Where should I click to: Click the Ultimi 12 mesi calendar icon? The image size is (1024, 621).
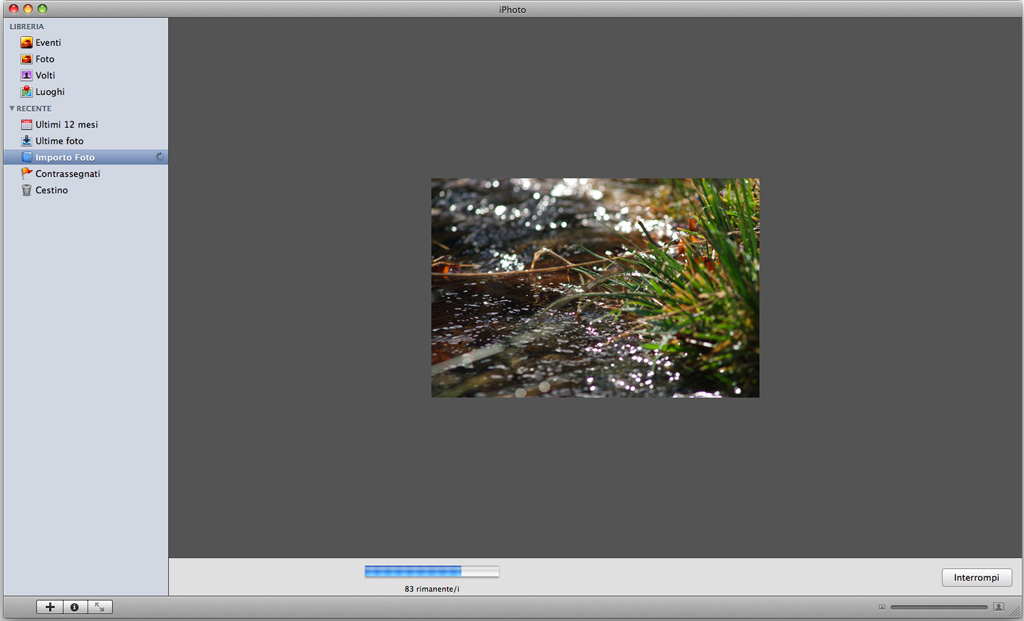(26, 124)
